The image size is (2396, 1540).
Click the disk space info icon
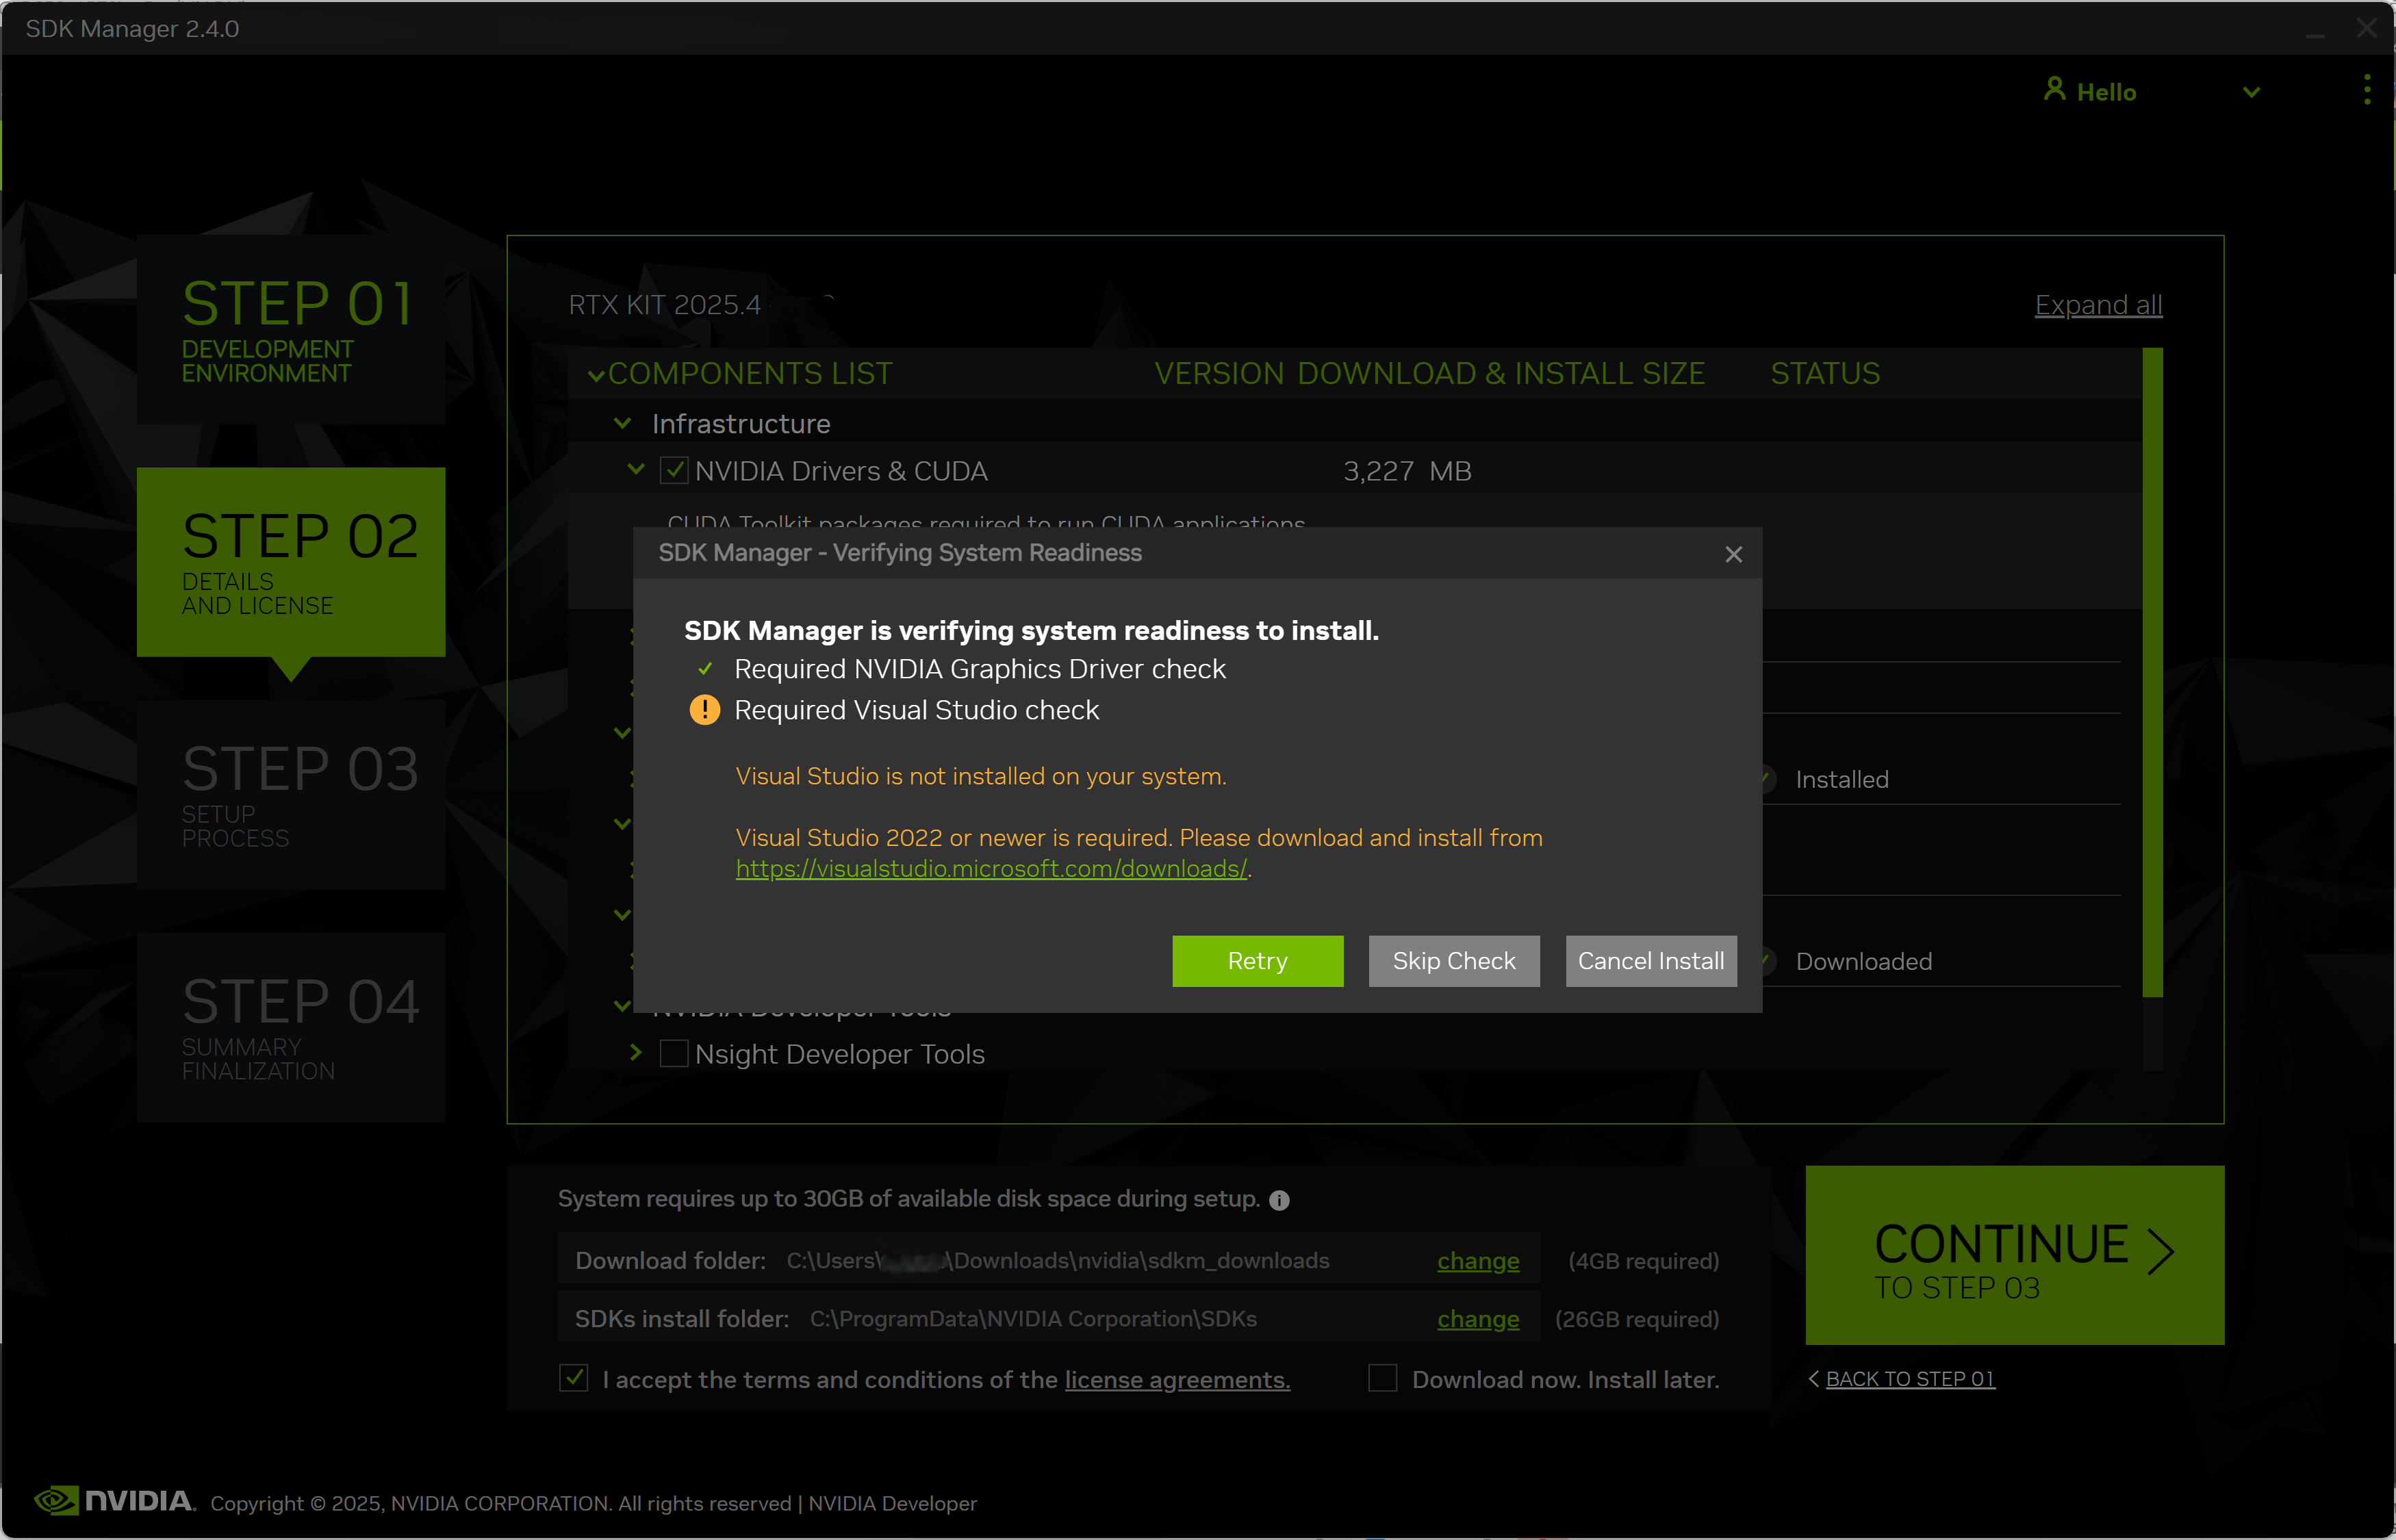point(1279,1200)
